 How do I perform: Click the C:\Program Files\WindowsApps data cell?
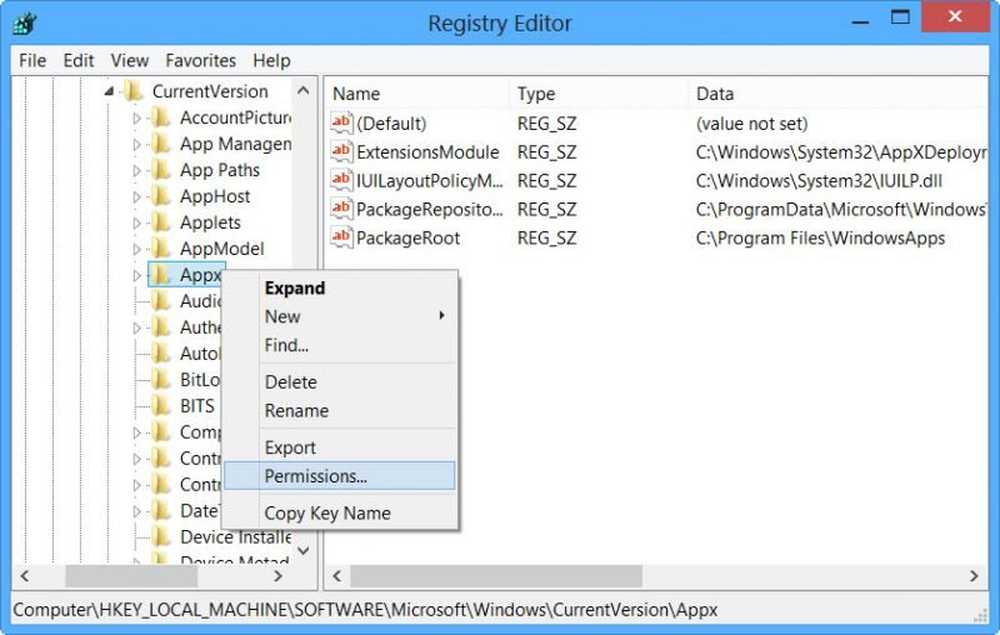[820, 238]
